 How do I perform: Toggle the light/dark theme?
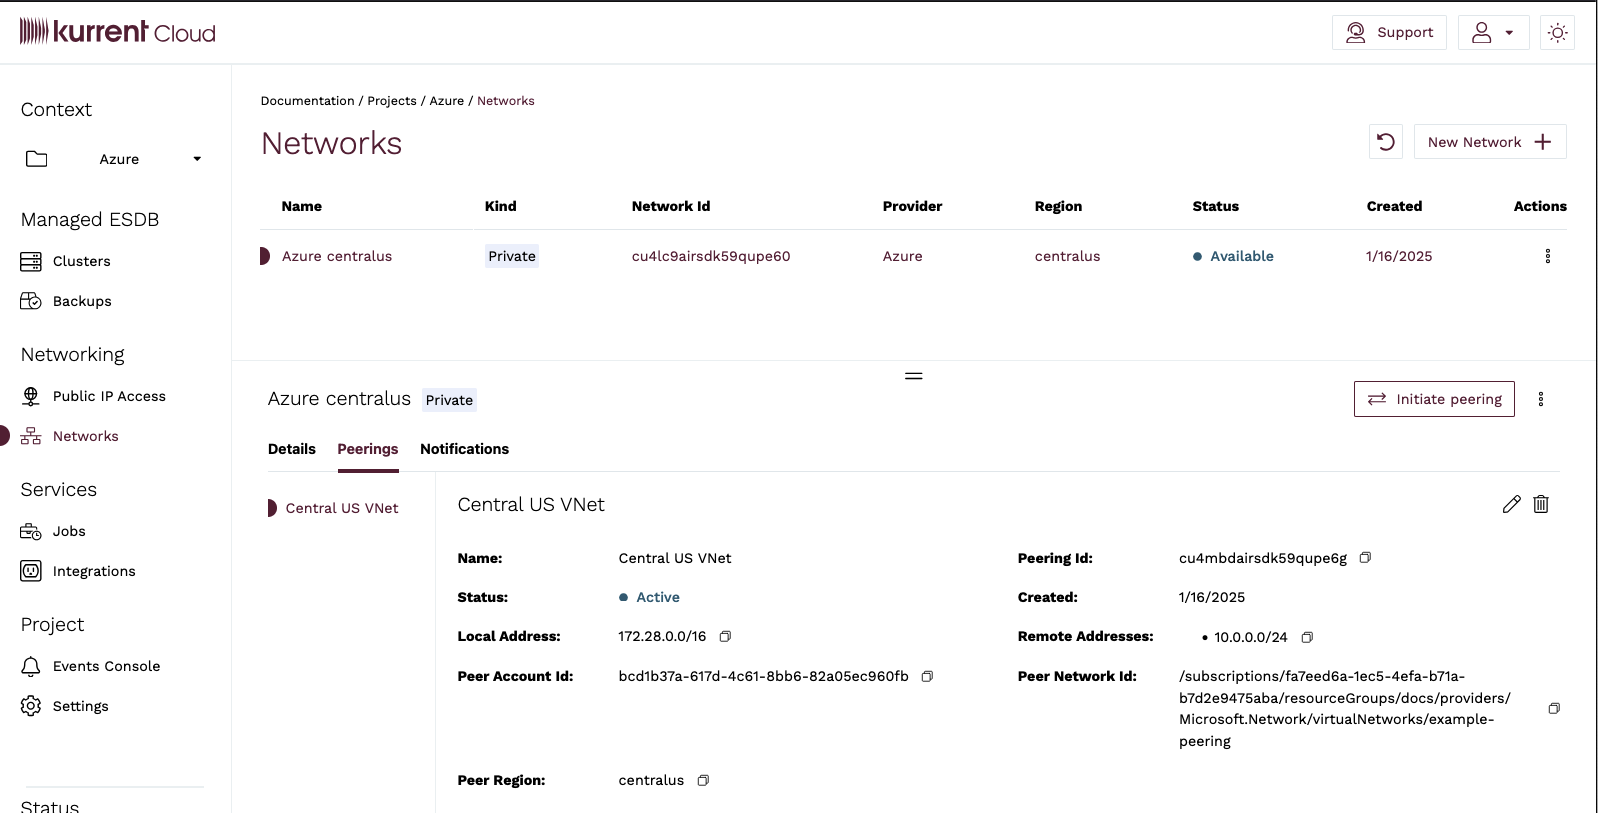pos(1557,33)
